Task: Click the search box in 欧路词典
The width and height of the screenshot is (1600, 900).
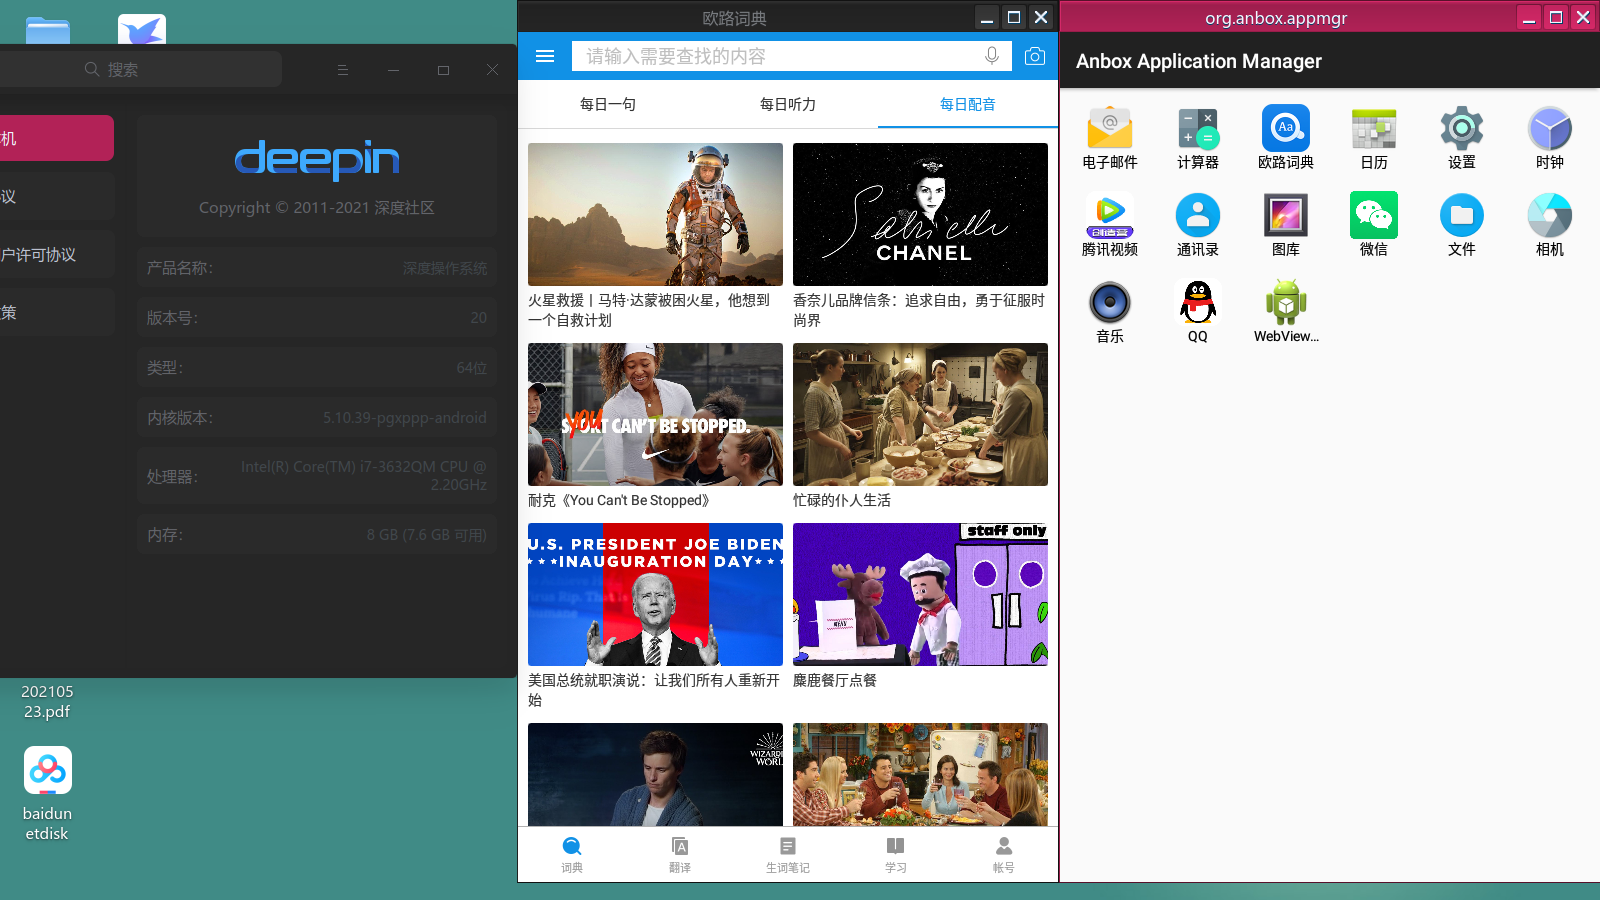Action: [792, 56]
